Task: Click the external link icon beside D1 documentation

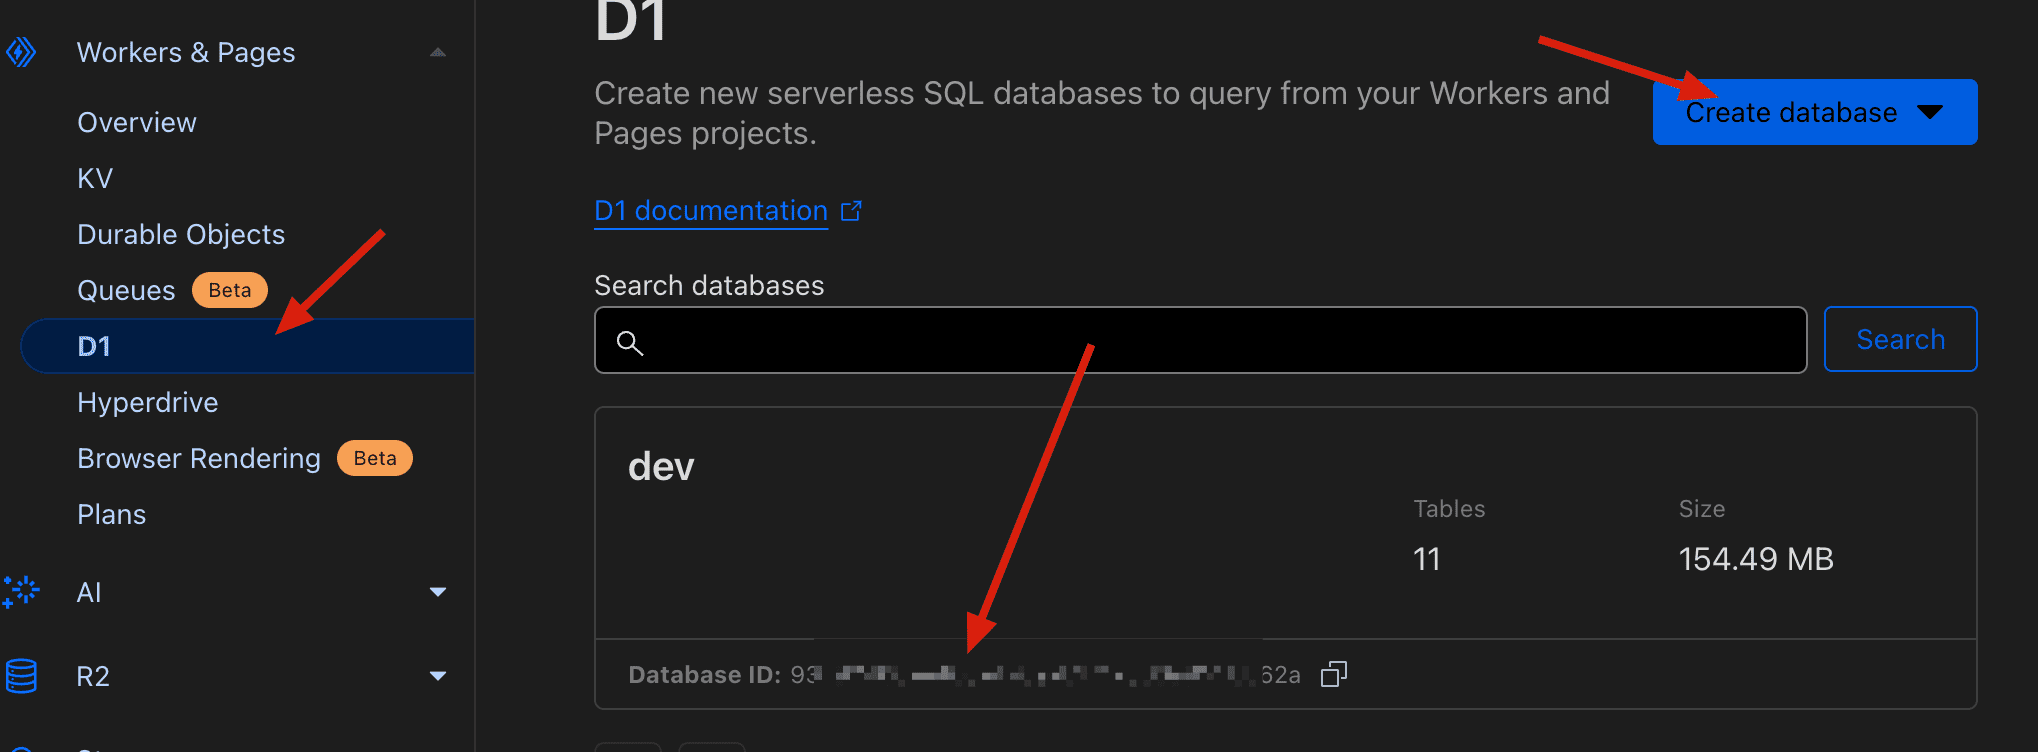Action: pos(851,211)
